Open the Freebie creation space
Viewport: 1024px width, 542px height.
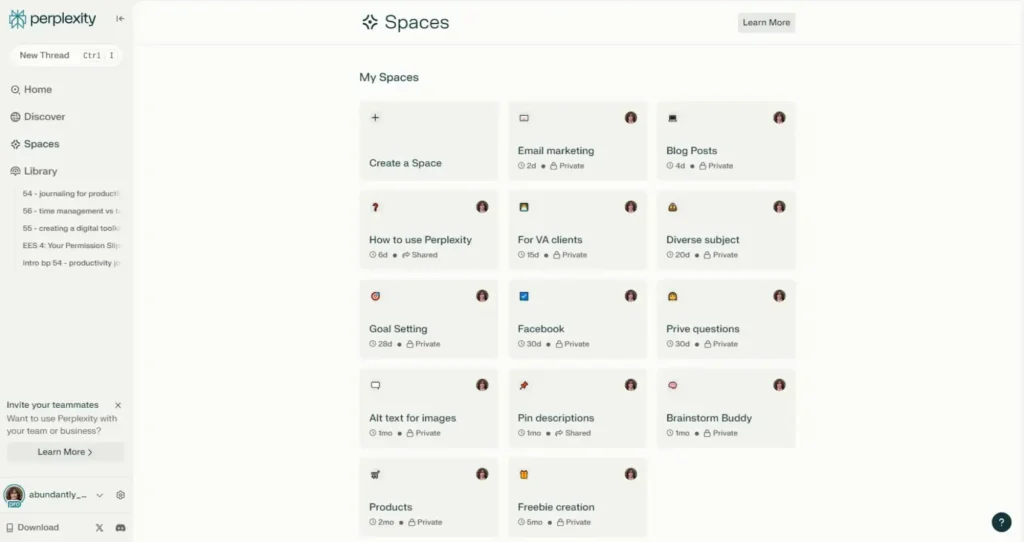[x=578, y=498]
